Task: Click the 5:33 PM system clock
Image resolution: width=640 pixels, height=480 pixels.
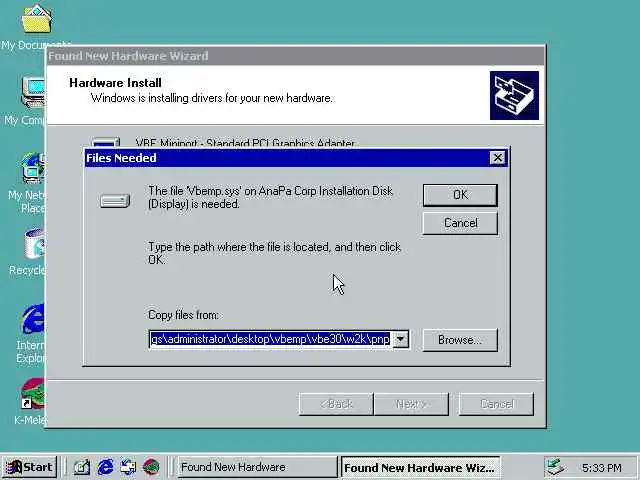Action: click(x=602, y=467)
